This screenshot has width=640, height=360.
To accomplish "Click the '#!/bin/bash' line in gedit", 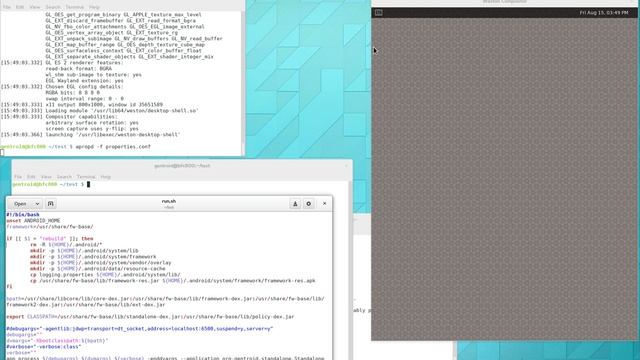I will click(23, 215).
